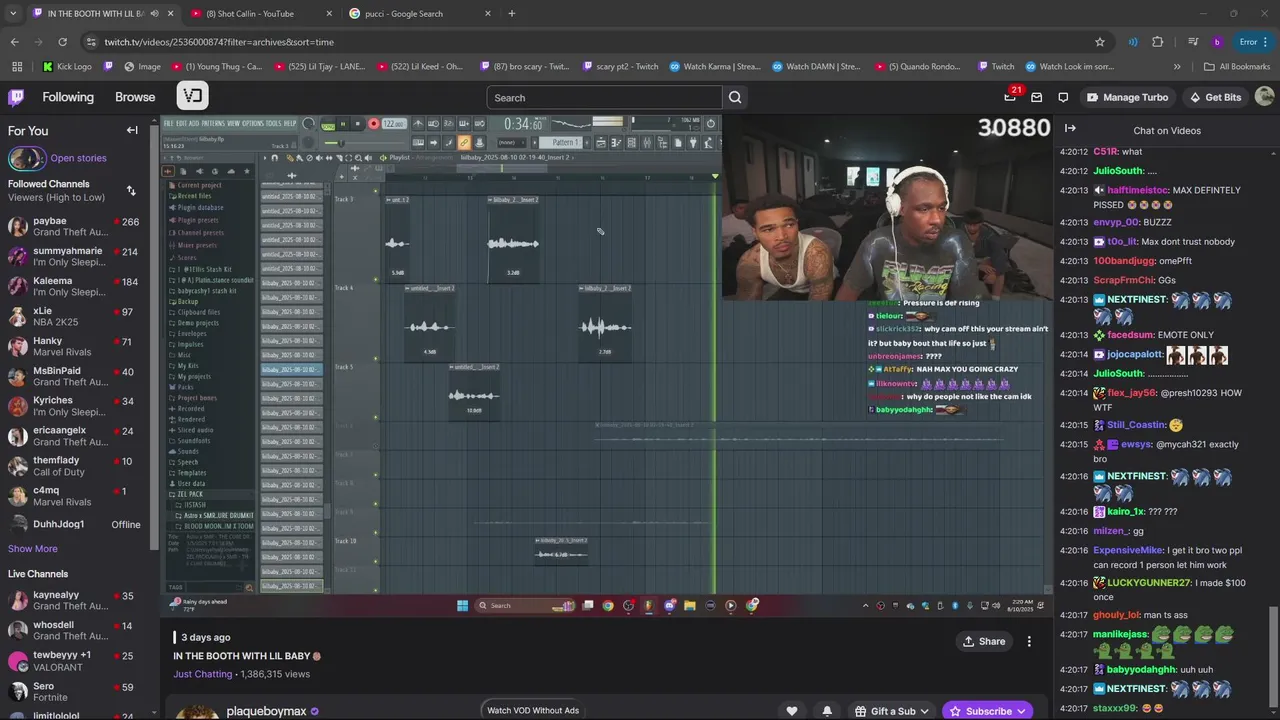This screenshot has height=720, width=1280.
Task: Expand the ZEL PACK folder in FL browser
Action: click(190, 494)
